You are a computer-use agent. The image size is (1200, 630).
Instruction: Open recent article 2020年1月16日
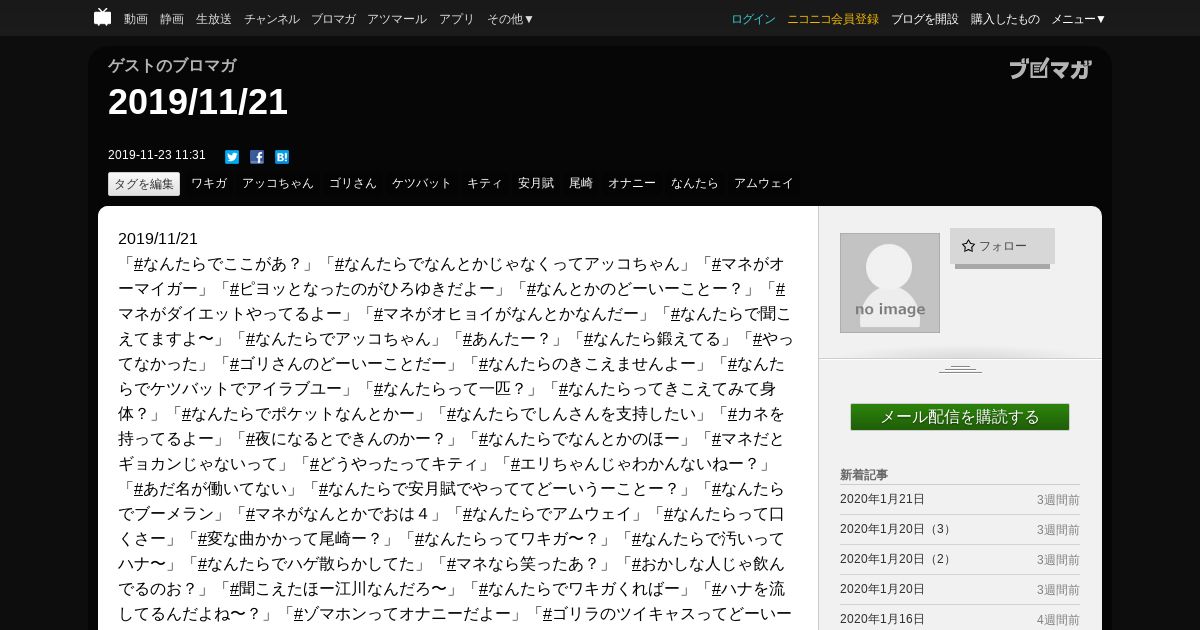882,620
